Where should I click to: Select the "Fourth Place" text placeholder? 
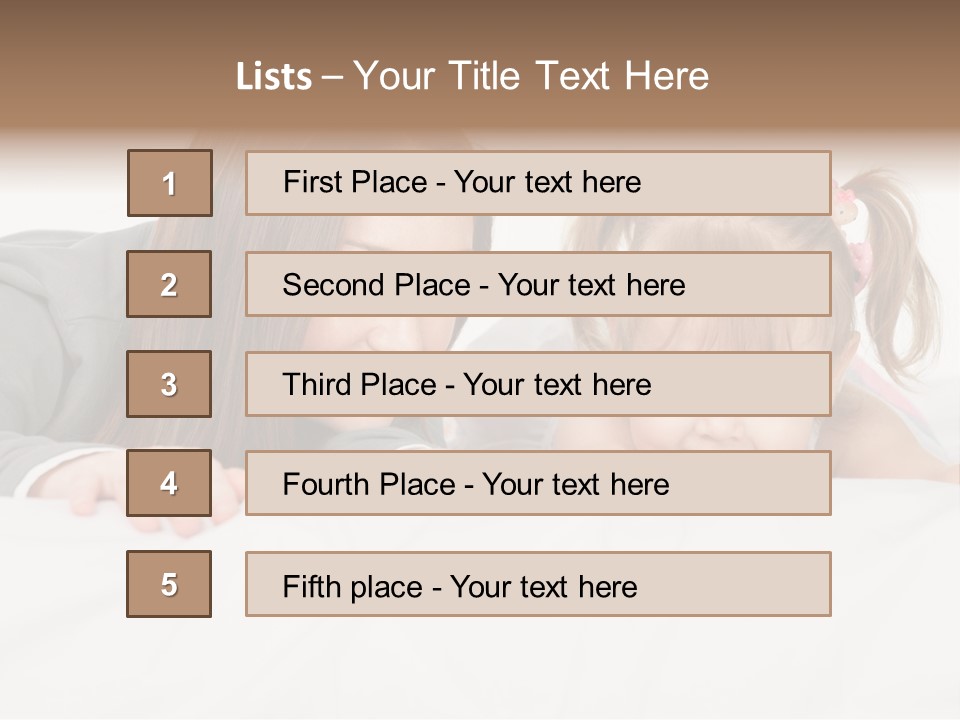(x=538, y=484)
